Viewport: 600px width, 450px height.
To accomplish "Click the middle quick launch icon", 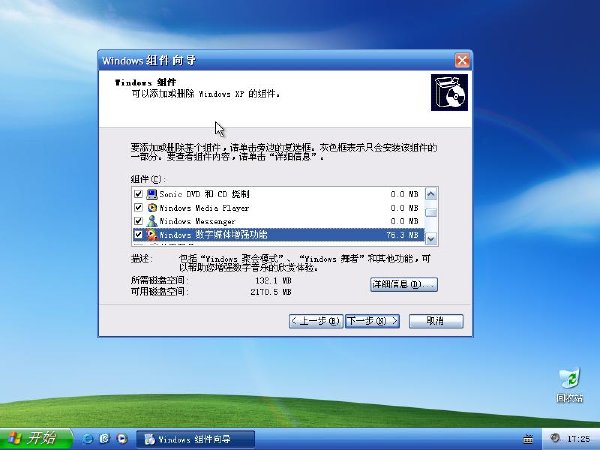I will (104, 439).
